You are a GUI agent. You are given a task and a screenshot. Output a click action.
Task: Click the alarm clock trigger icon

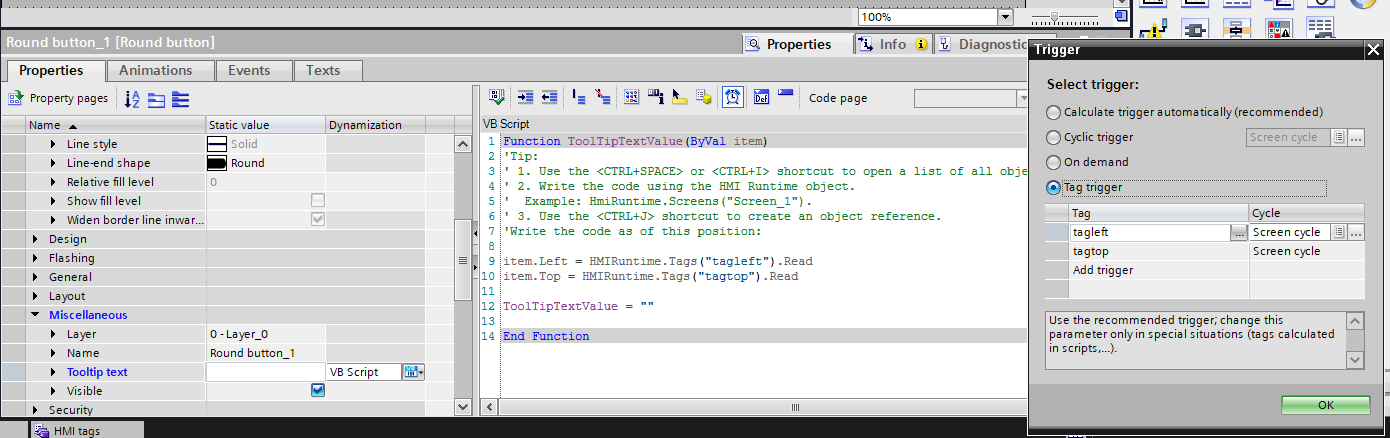point(733,97)
